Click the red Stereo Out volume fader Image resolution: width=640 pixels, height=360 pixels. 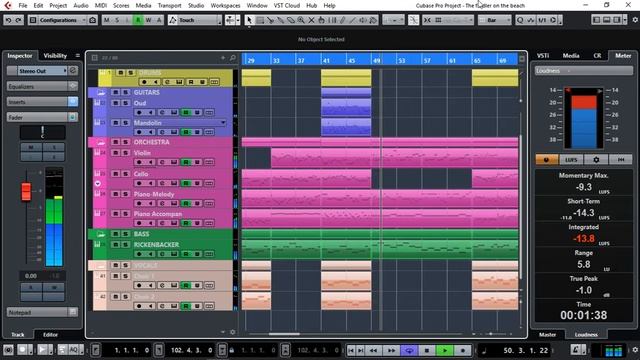pos(26,192)
